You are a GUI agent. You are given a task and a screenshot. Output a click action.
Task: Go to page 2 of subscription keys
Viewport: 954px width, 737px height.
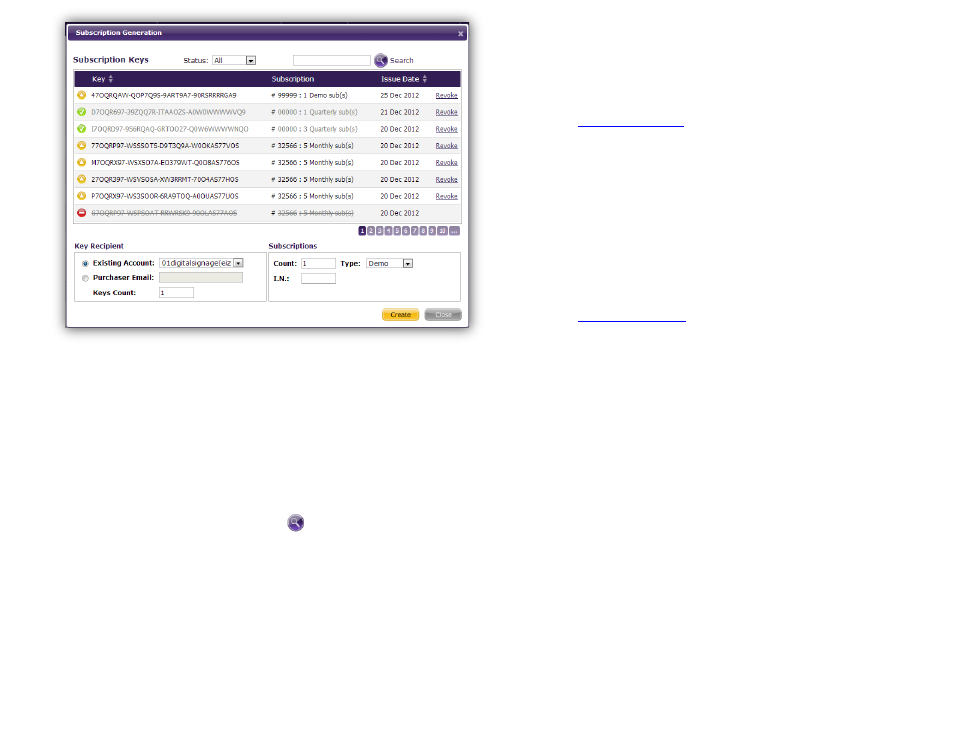[x=371, y=231]
